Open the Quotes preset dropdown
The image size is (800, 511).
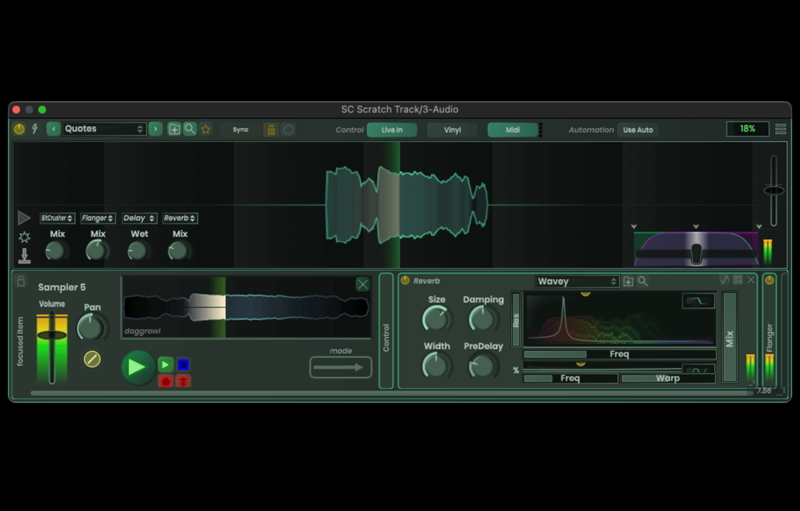104,129
